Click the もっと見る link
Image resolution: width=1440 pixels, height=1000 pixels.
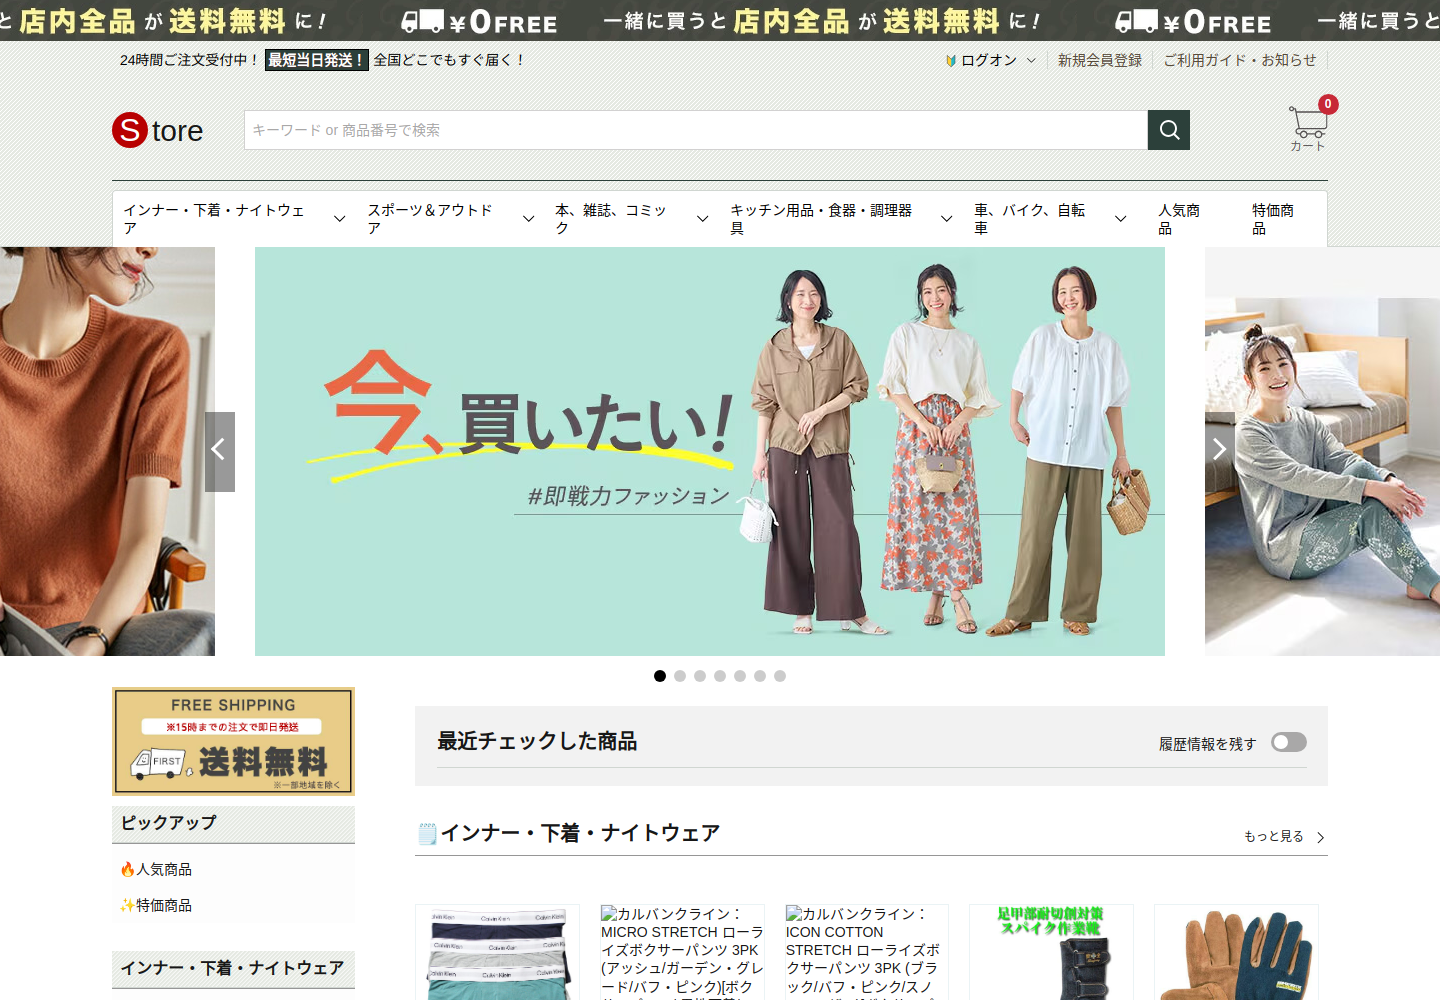point(1274,836)
